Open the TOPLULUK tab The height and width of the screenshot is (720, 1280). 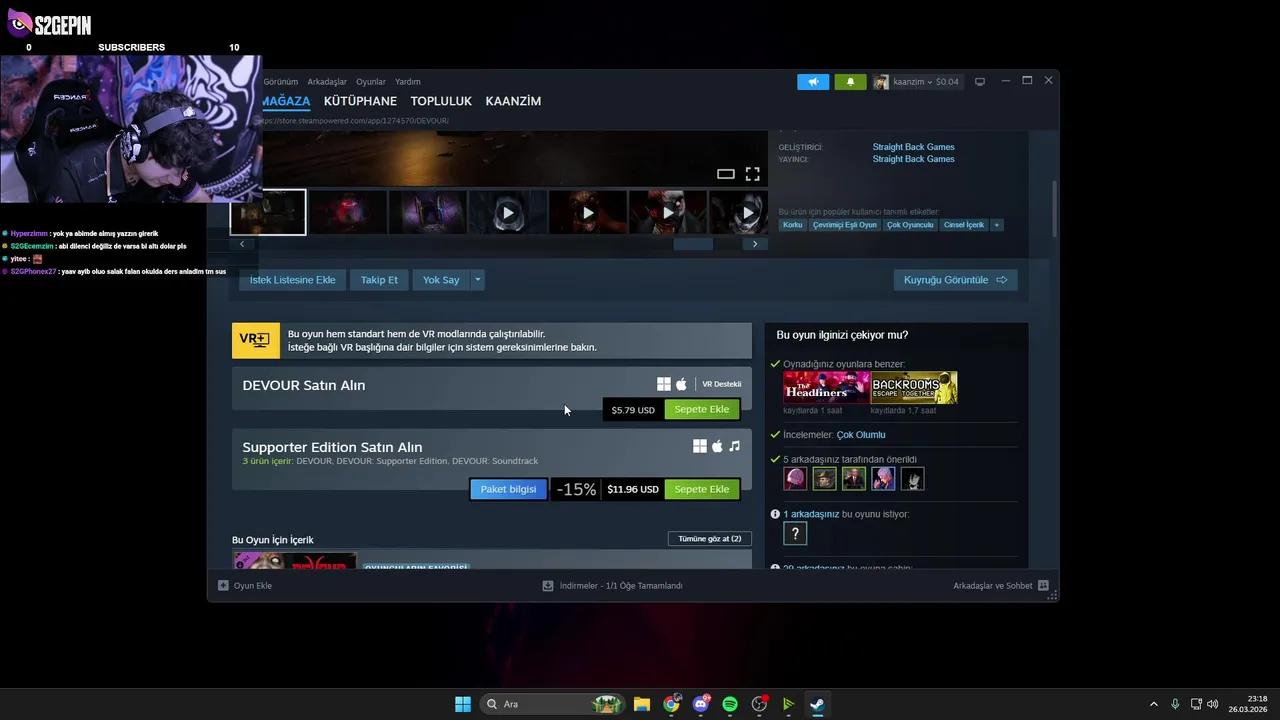pos(441,101)
